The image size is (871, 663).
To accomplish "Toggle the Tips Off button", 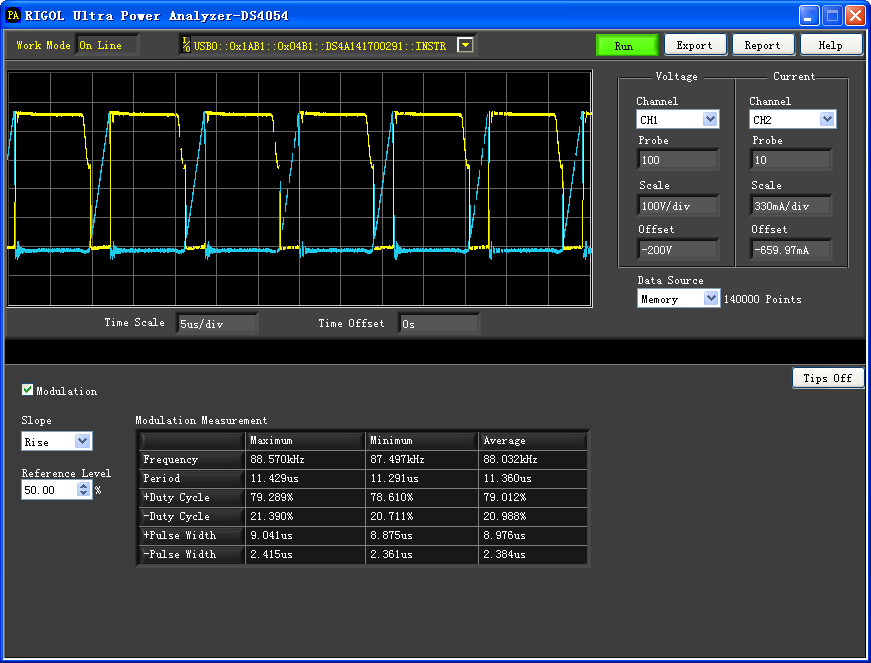I will (x=828, y=378).
